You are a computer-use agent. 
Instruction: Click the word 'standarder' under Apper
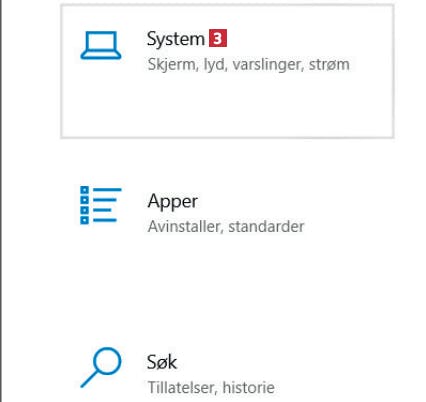(266, 227)
